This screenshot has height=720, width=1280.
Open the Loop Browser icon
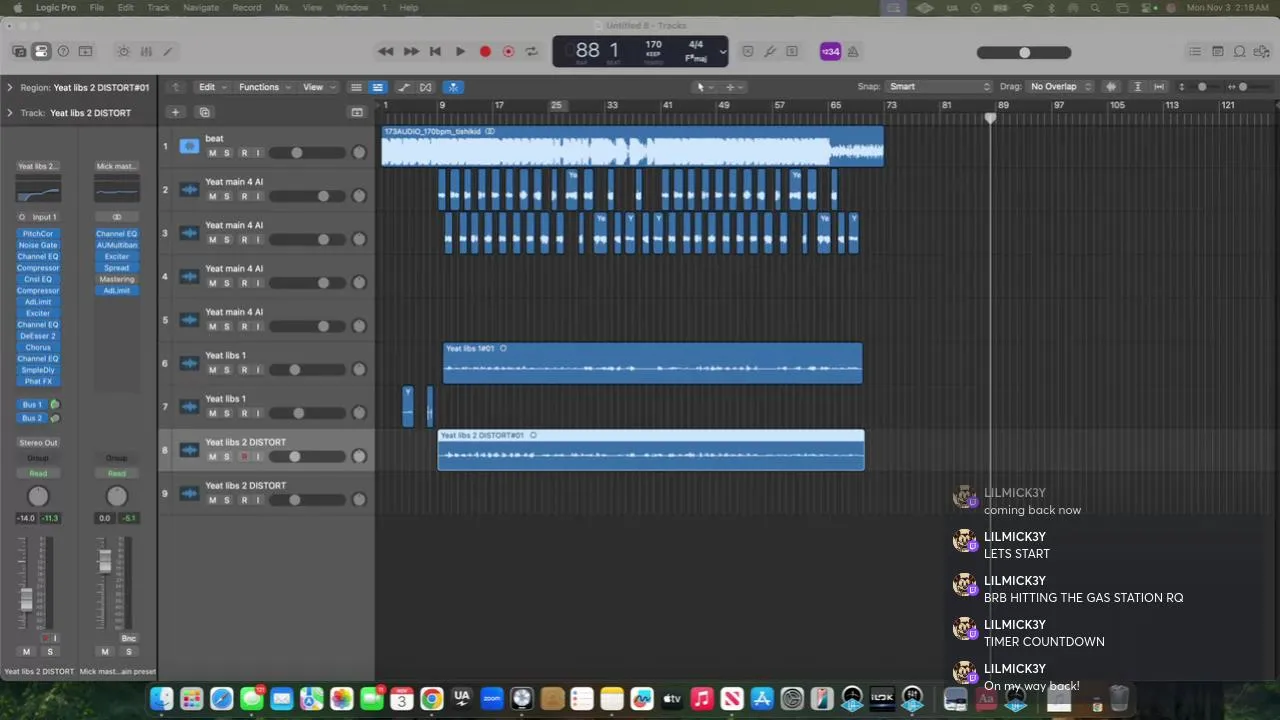pyautogui.click(x=1239, y=51)
